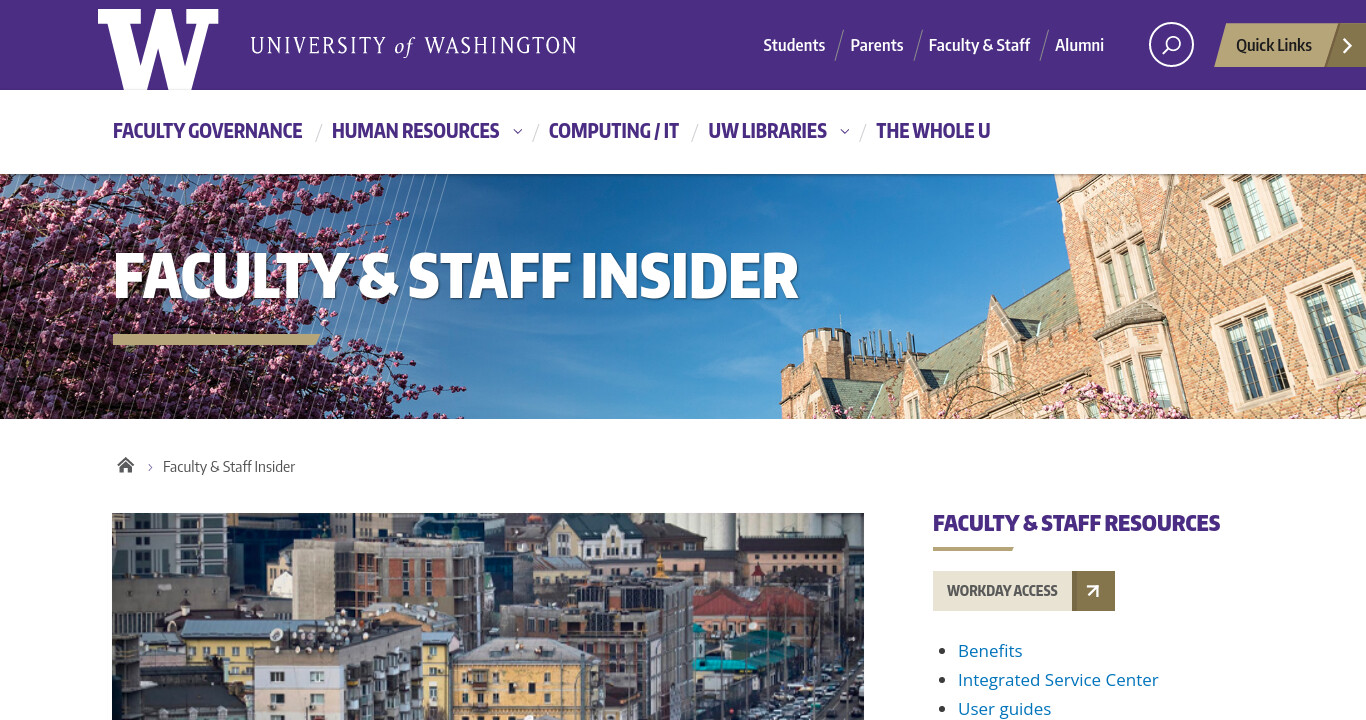Open search with the magnifier icon

[x=1171, y=45]
